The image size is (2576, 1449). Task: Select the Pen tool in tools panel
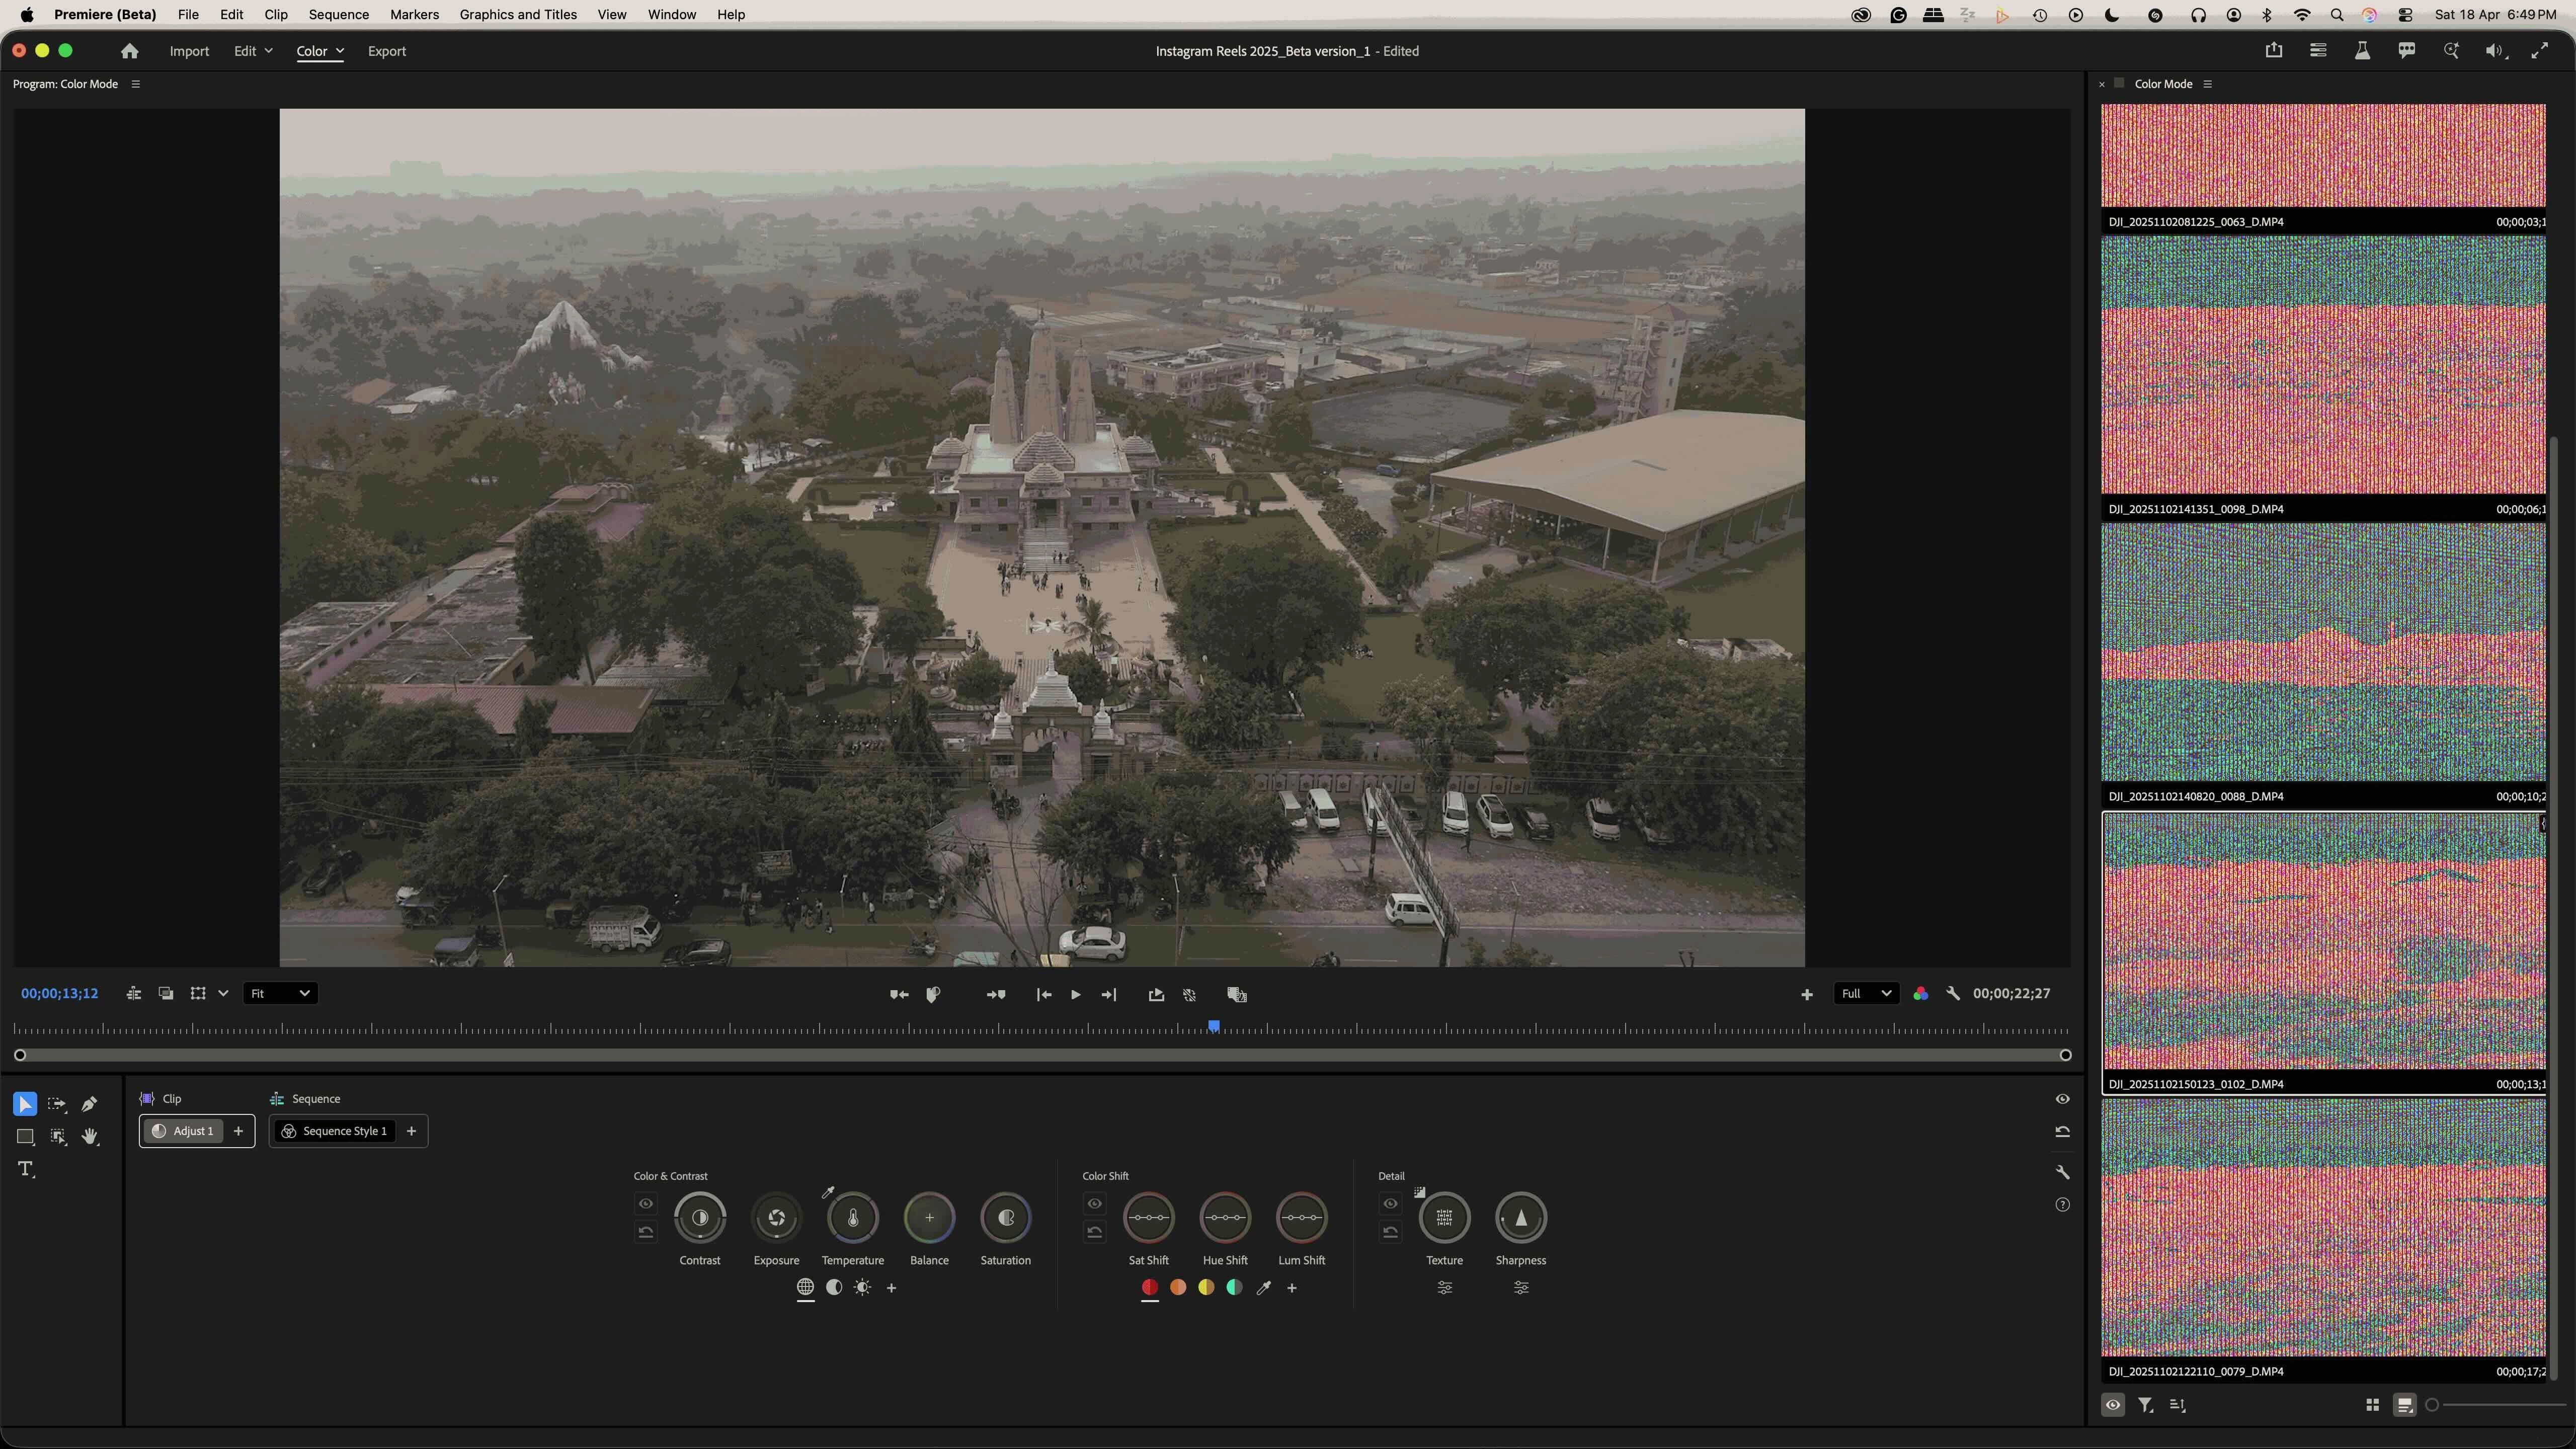(x=89, y=1104)
